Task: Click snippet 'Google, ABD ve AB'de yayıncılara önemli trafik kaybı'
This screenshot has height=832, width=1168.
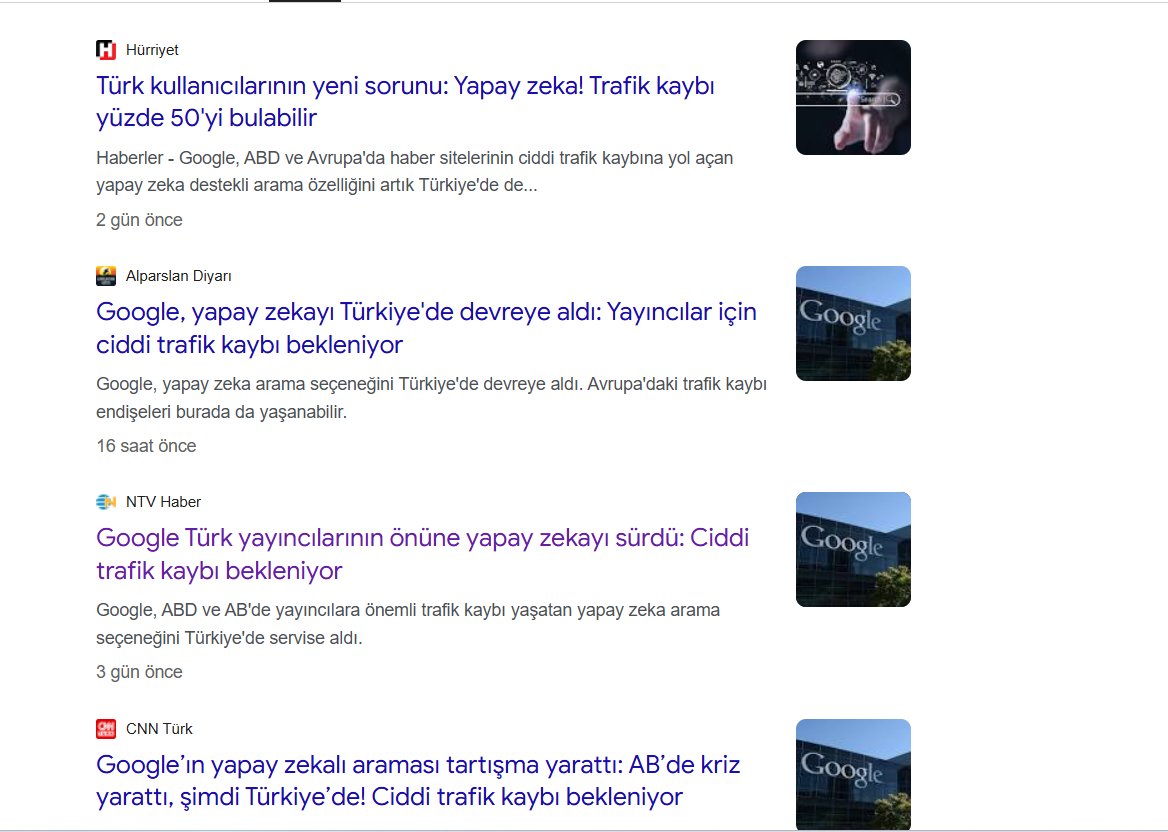Action: [x=408, y=624]
